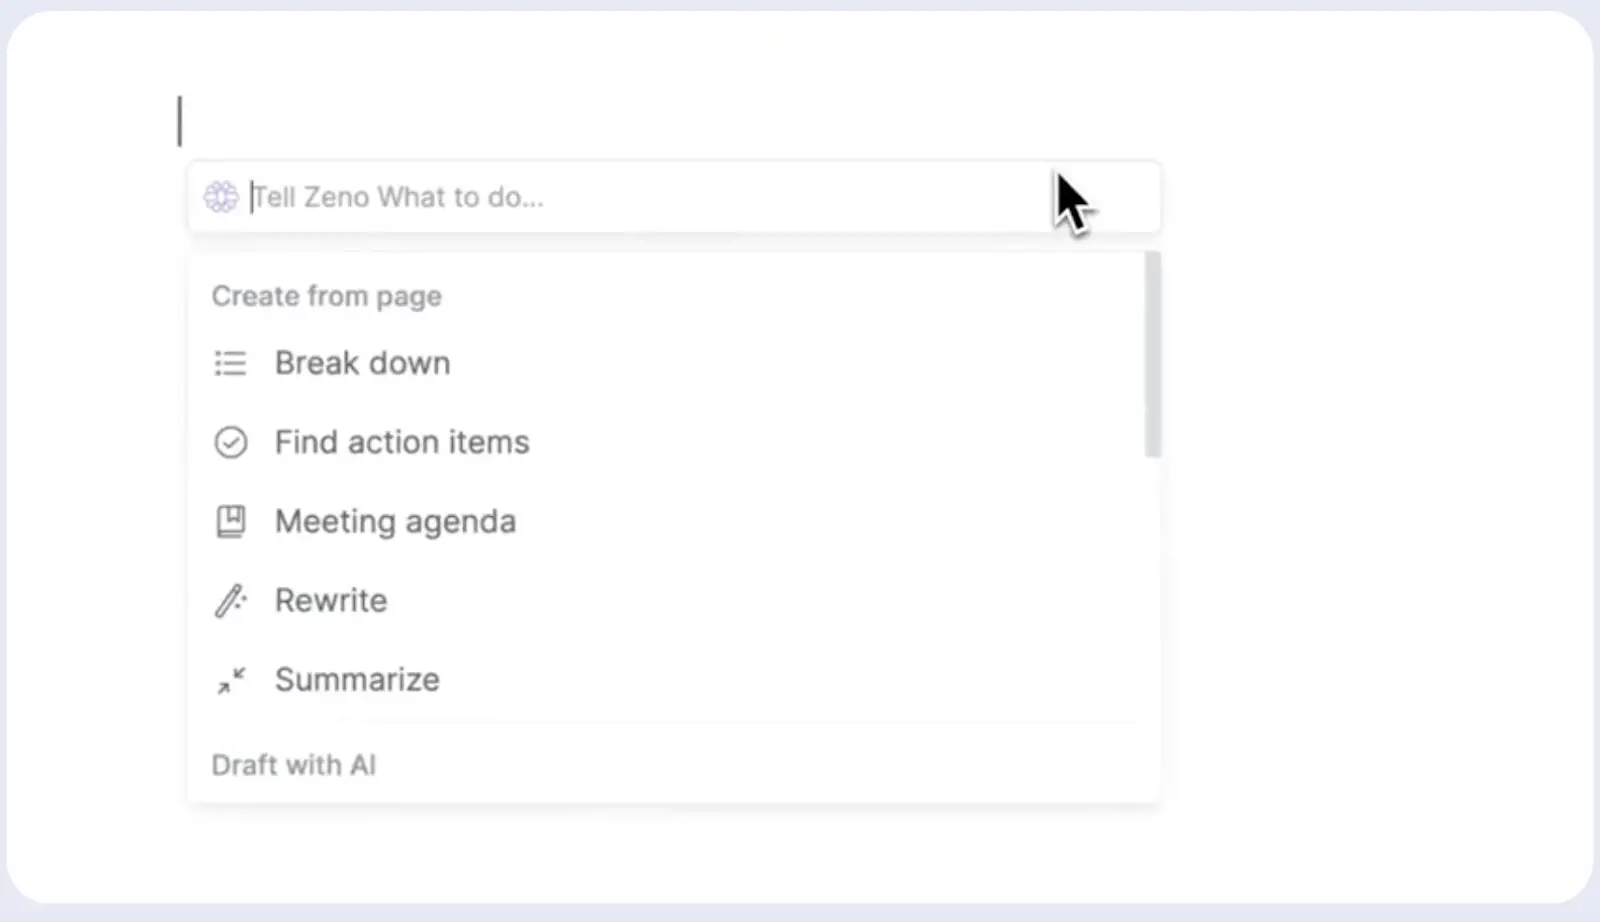
Task: Click the check-circle icon for Find action items
Action: pos(230,442)
